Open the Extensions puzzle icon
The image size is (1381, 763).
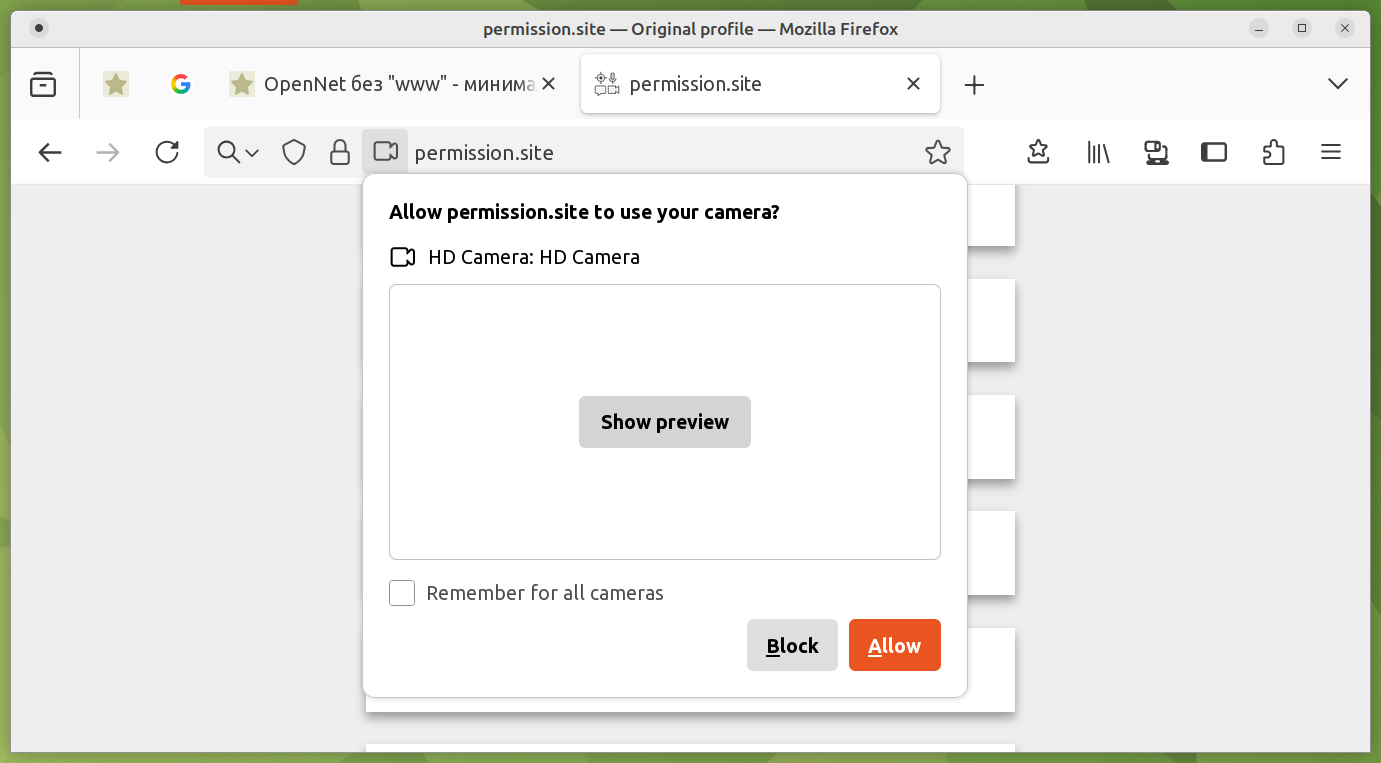coord(1273,152)
